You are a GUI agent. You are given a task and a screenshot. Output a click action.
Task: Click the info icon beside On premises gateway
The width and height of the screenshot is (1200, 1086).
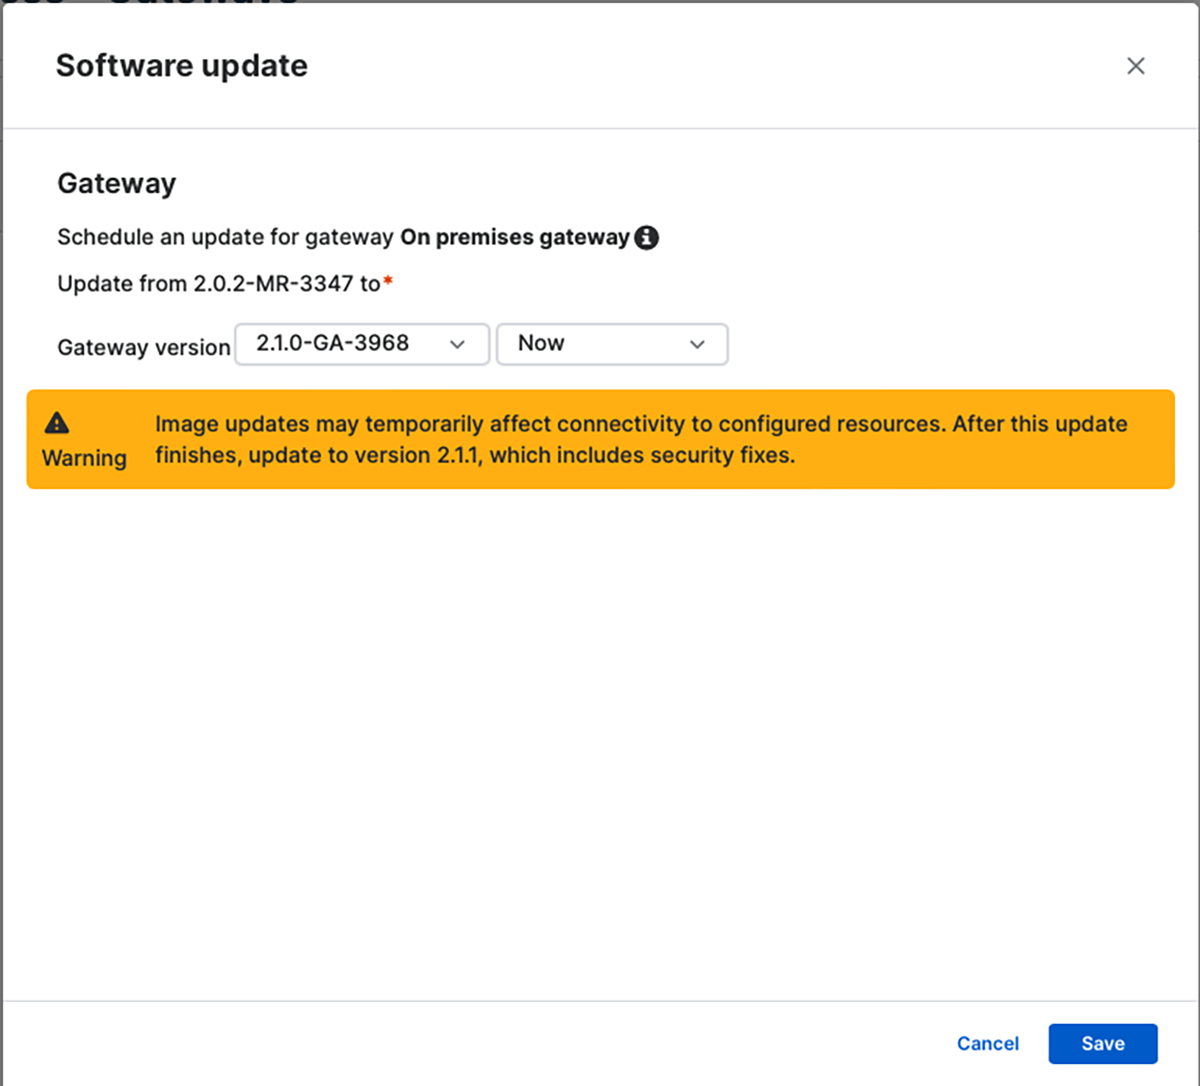click(647, 238)
